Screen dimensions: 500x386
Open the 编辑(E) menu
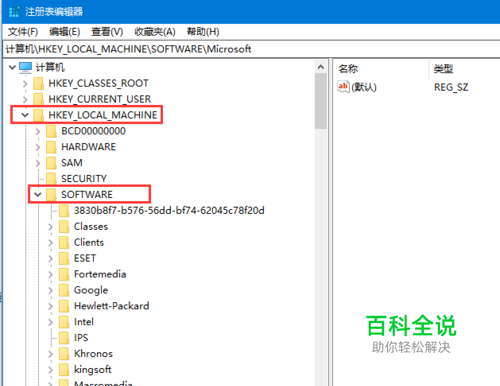pos(64,32)
